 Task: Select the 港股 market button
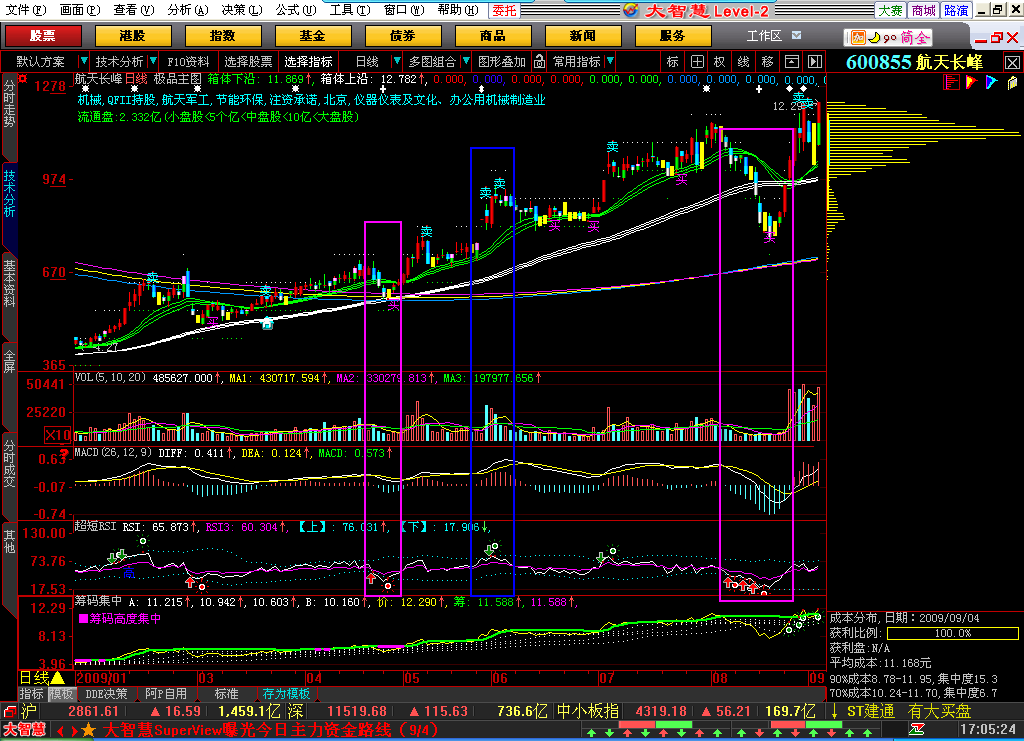(x=133, y=36)
